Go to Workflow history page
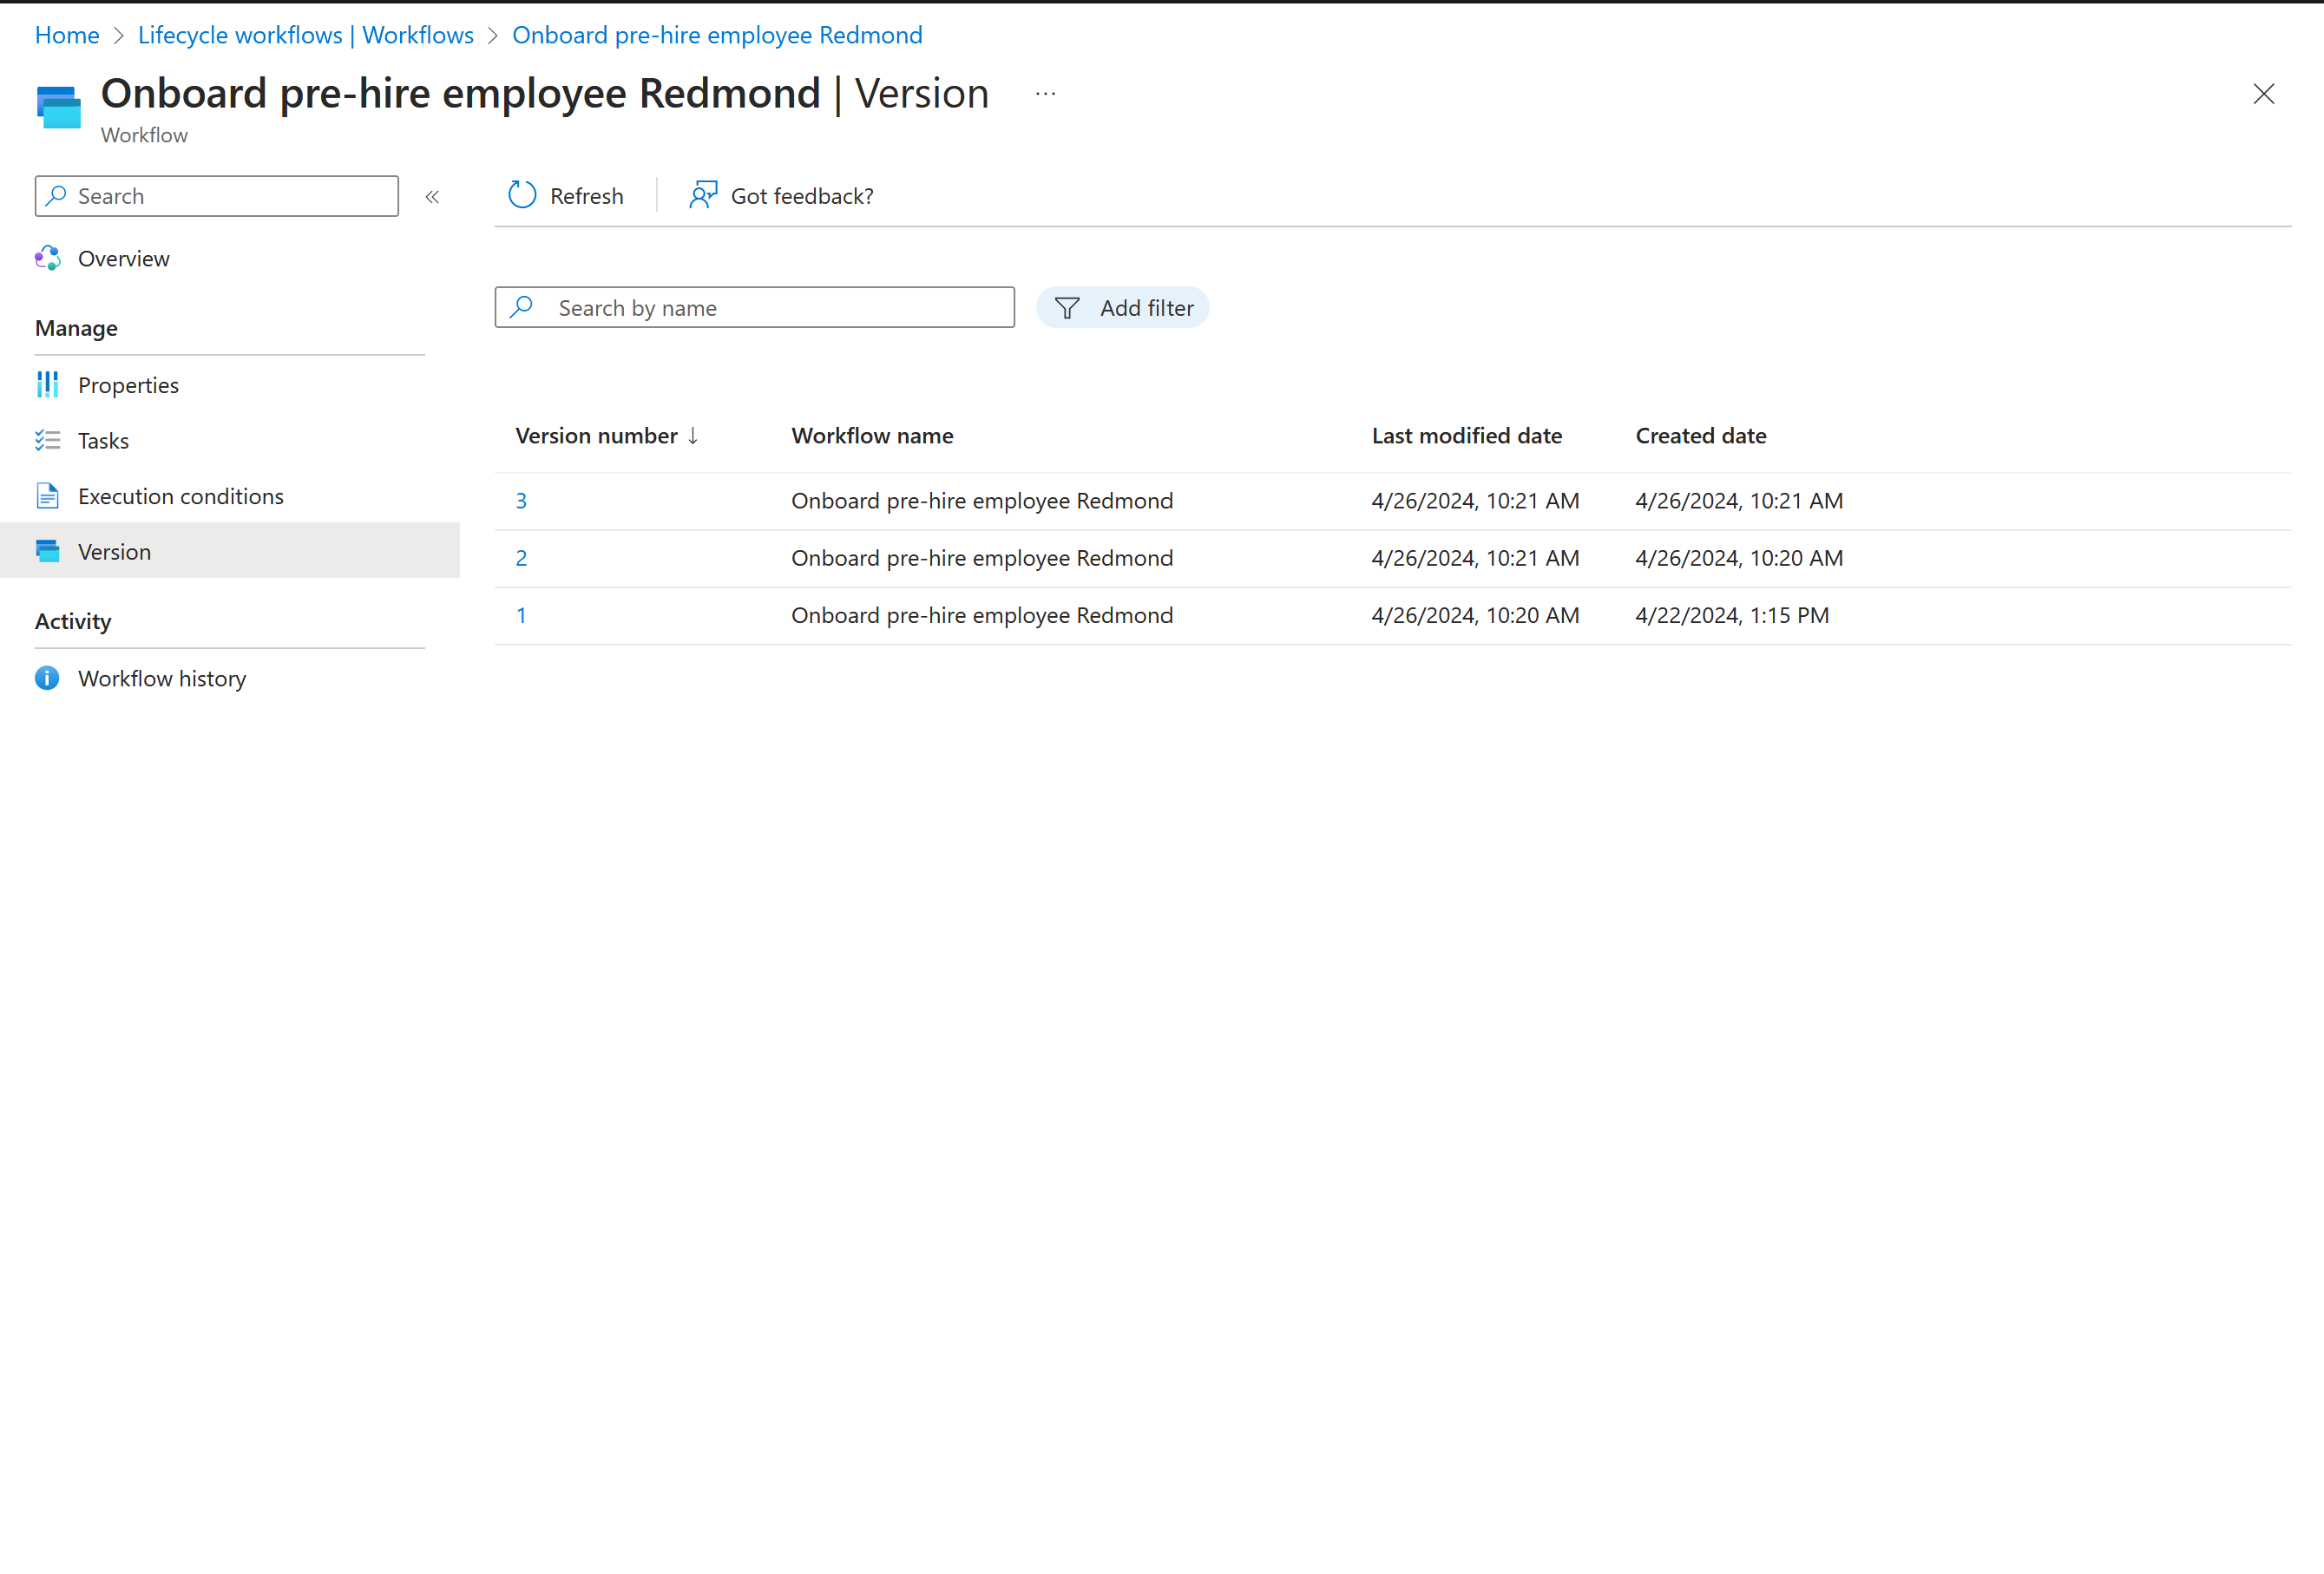This screenshot has width=2324, height=1574. tap(161, 678)
